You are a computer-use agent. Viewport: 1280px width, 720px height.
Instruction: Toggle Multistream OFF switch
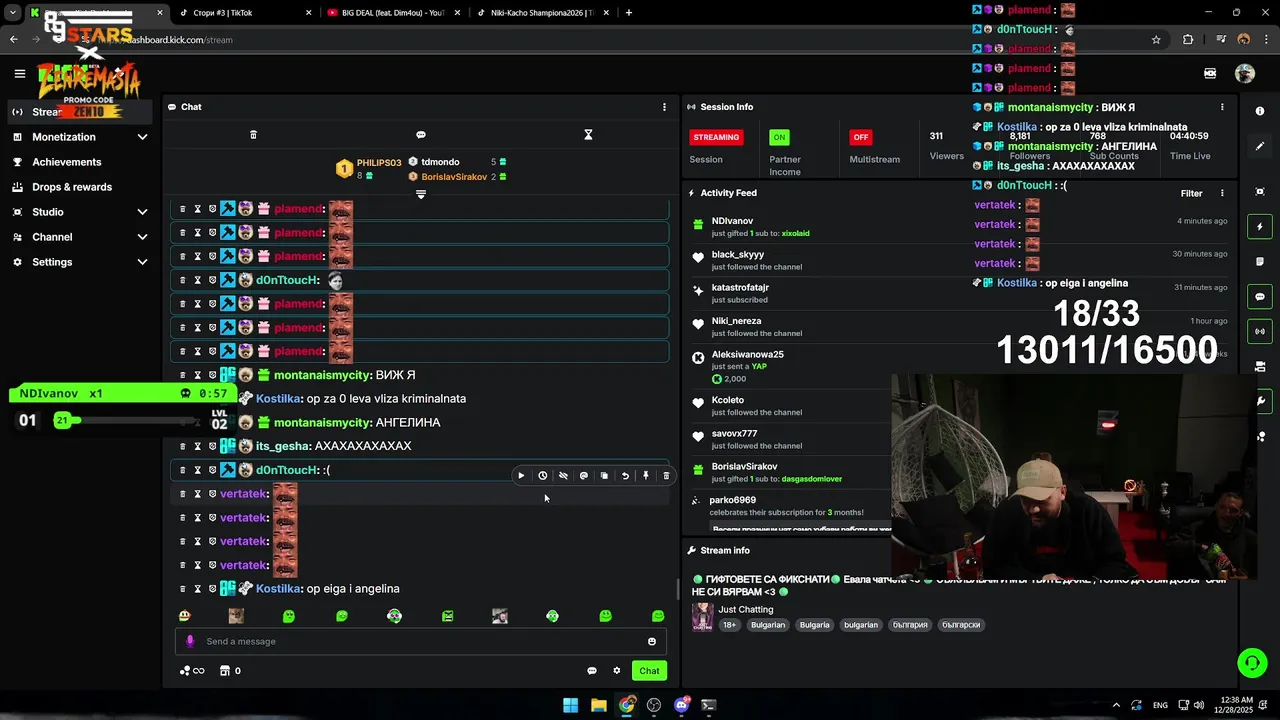click(860, 137)
